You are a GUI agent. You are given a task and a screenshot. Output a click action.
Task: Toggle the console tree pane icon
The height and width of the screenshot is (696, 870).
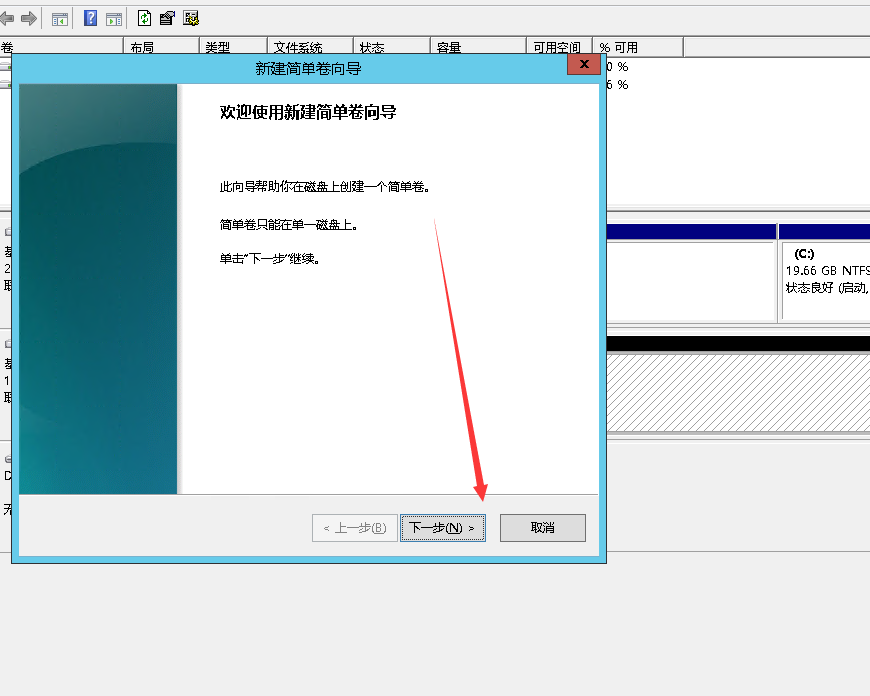pyautogui.click(x=60, y=18)
